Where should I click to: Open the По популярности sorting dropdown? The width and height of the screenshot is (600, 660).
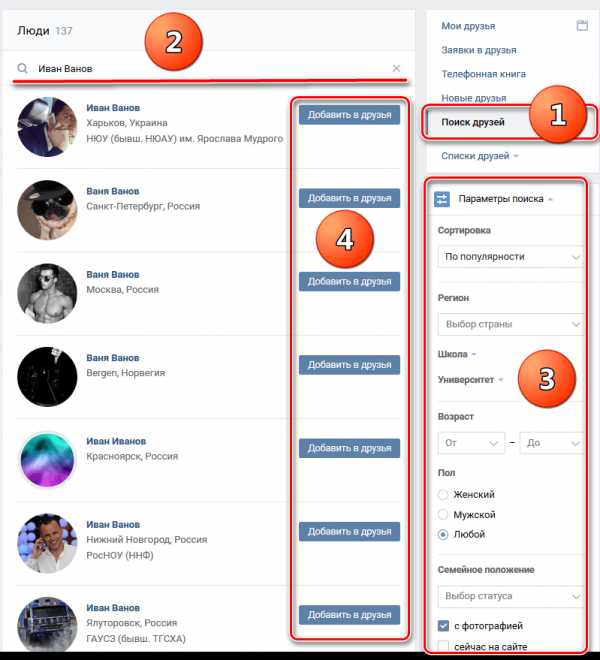tap(511, 256)
